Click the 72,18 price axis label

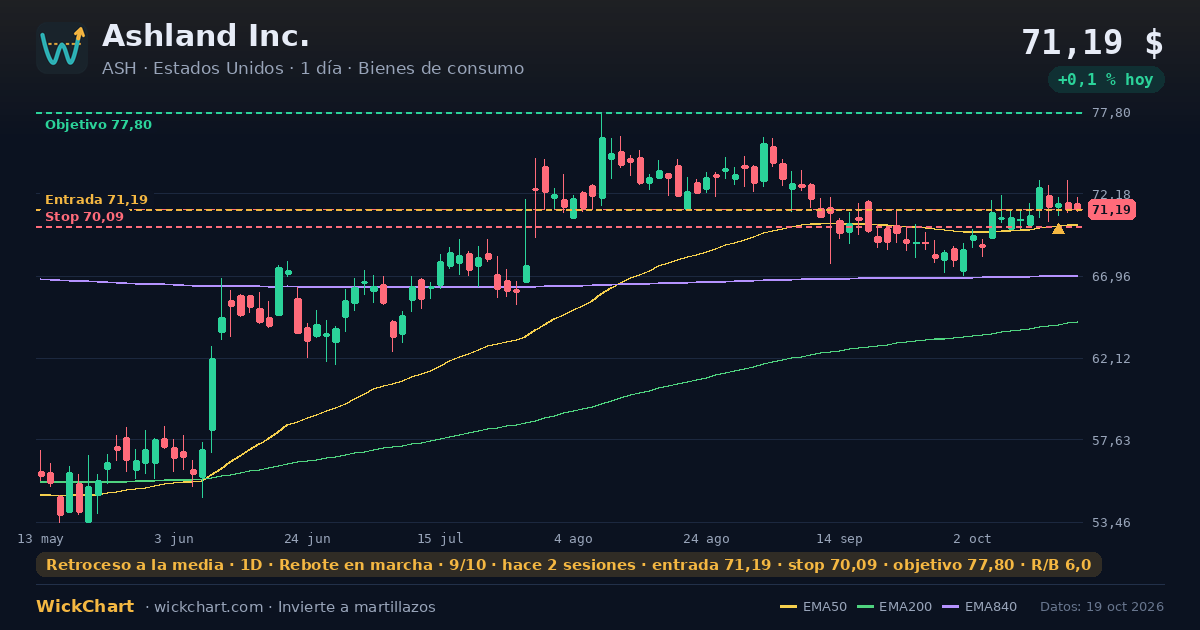(x=1112, y=194)
